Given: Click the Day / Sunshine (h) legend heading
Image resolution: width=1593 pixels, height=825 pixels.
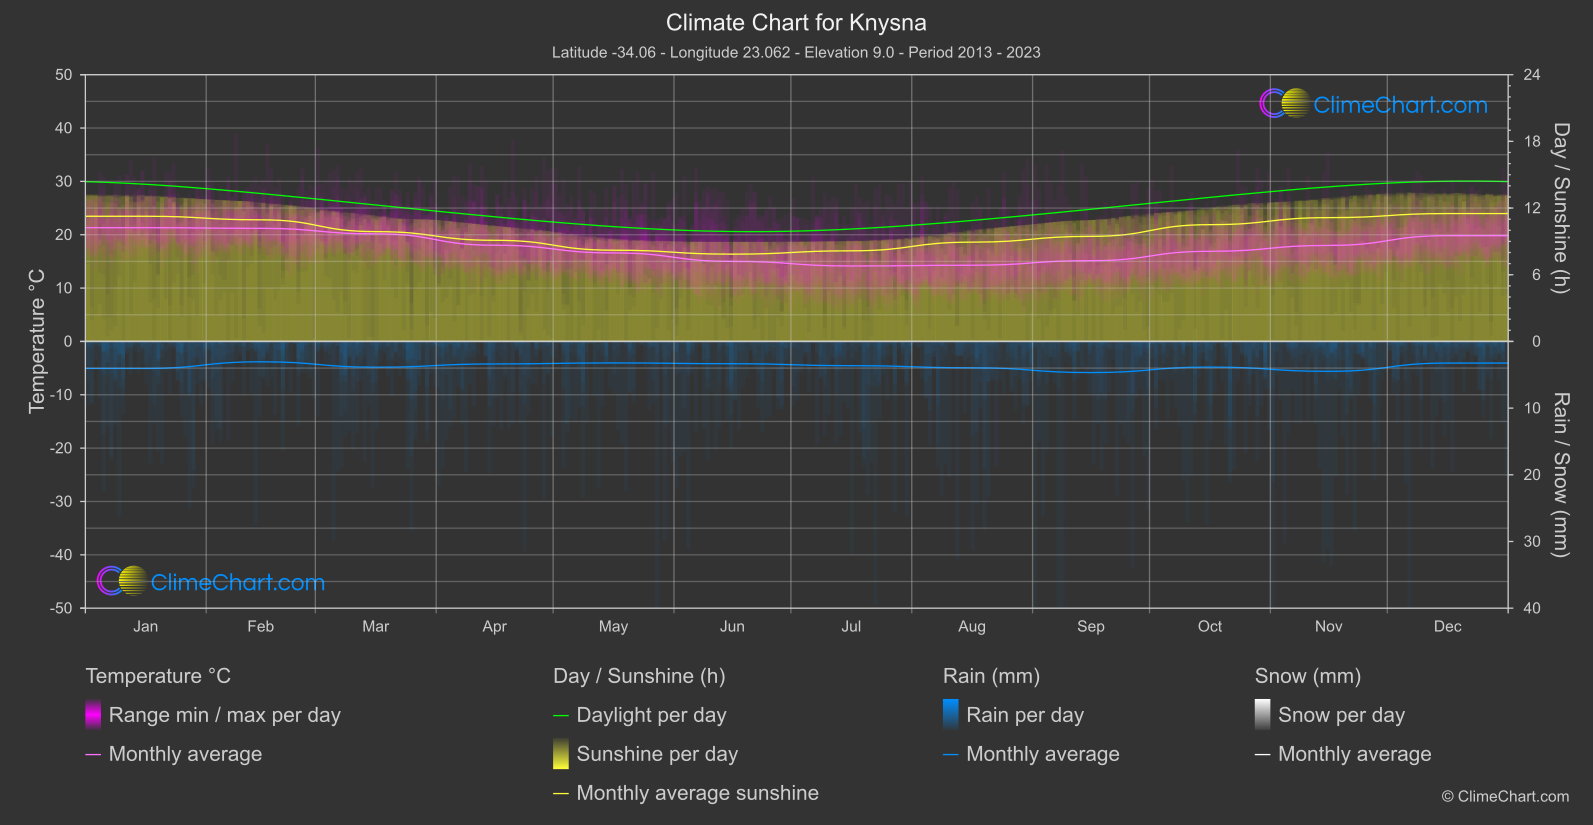Looking at the screenshot, I should [639, 676].
